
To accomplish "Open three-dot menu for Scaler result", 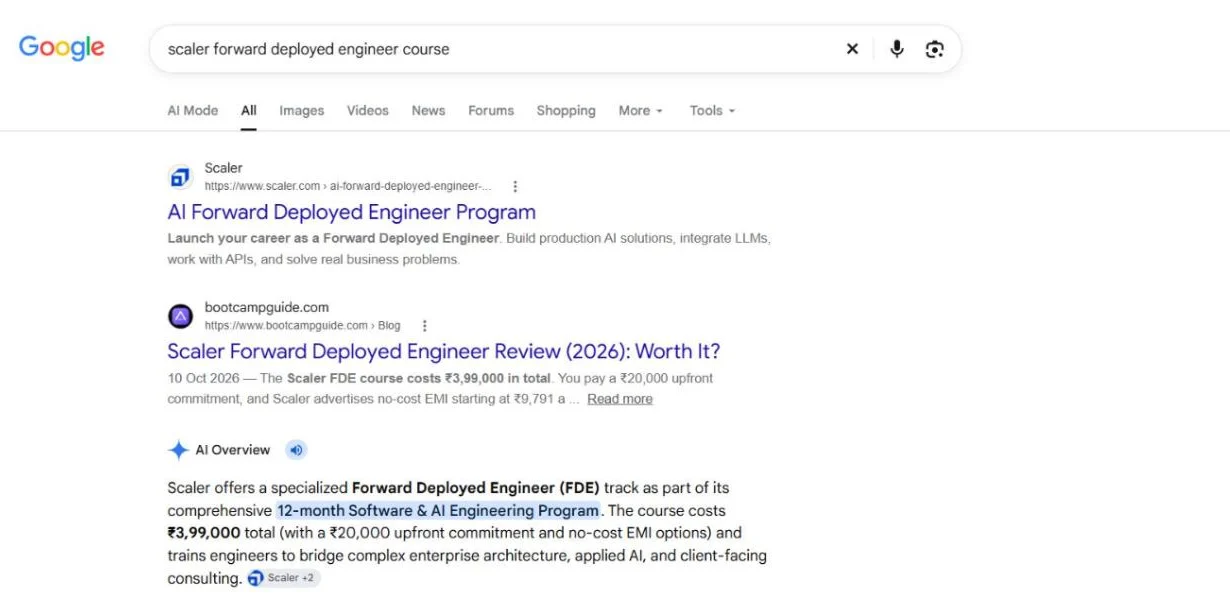I will pyautogui.click(x=515, y=186).
